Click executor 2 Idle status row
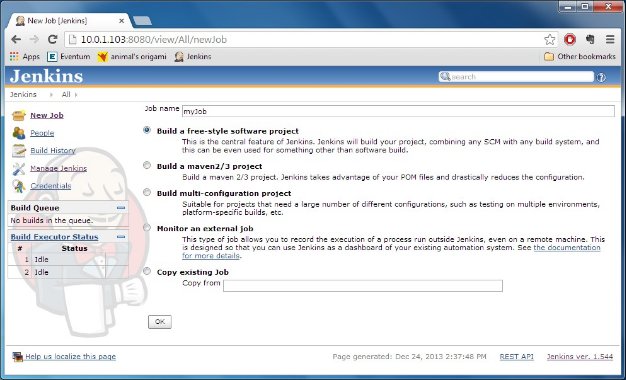This screenshot has width=626, height=380. pyautogui.click(x=68, y=272)
